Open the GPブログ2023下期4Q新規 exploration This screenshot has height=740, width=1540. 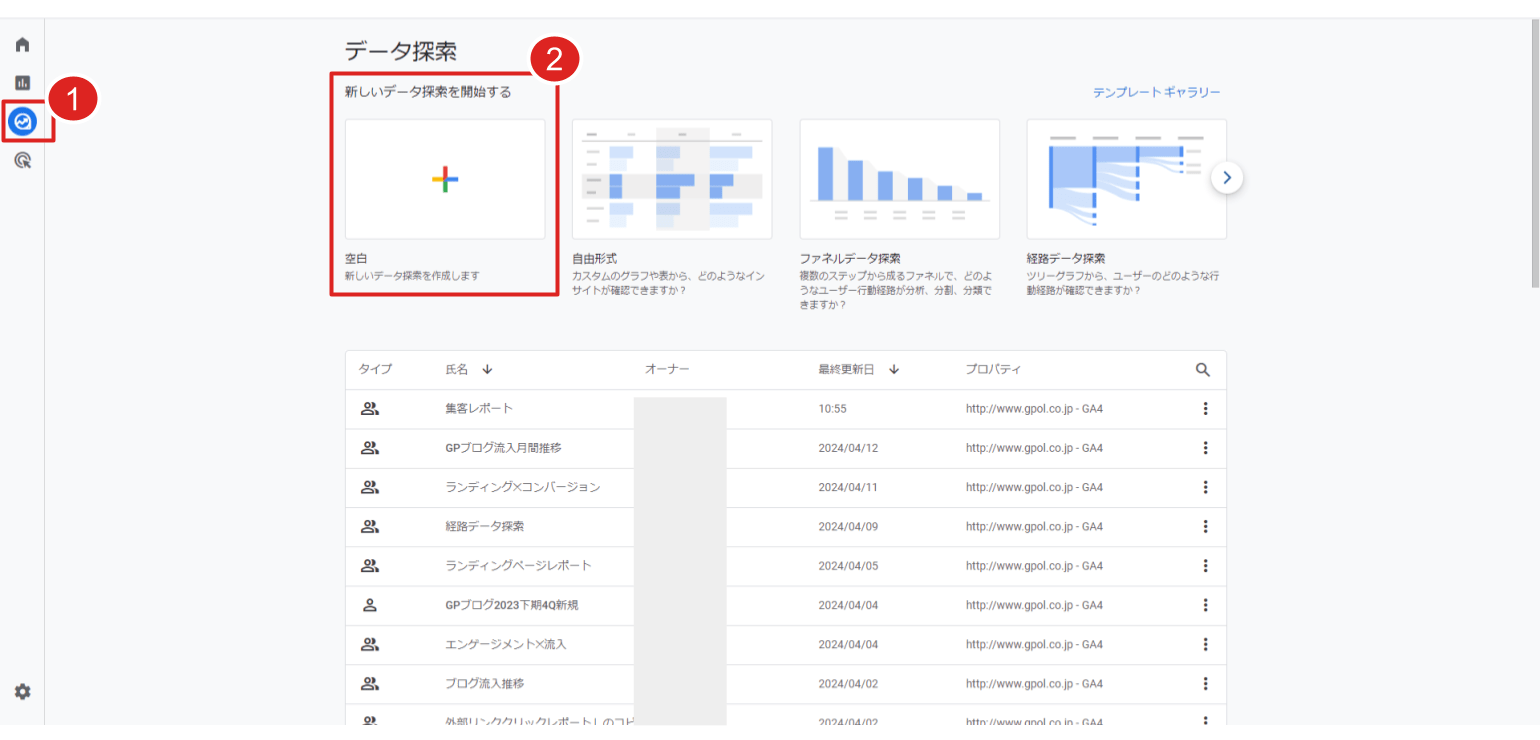(512, 605)
